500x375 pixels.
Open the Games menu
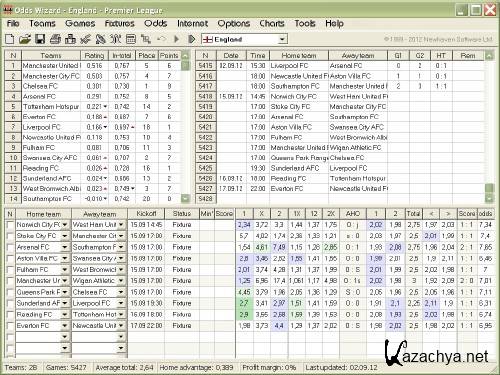[x=80, y=24]
